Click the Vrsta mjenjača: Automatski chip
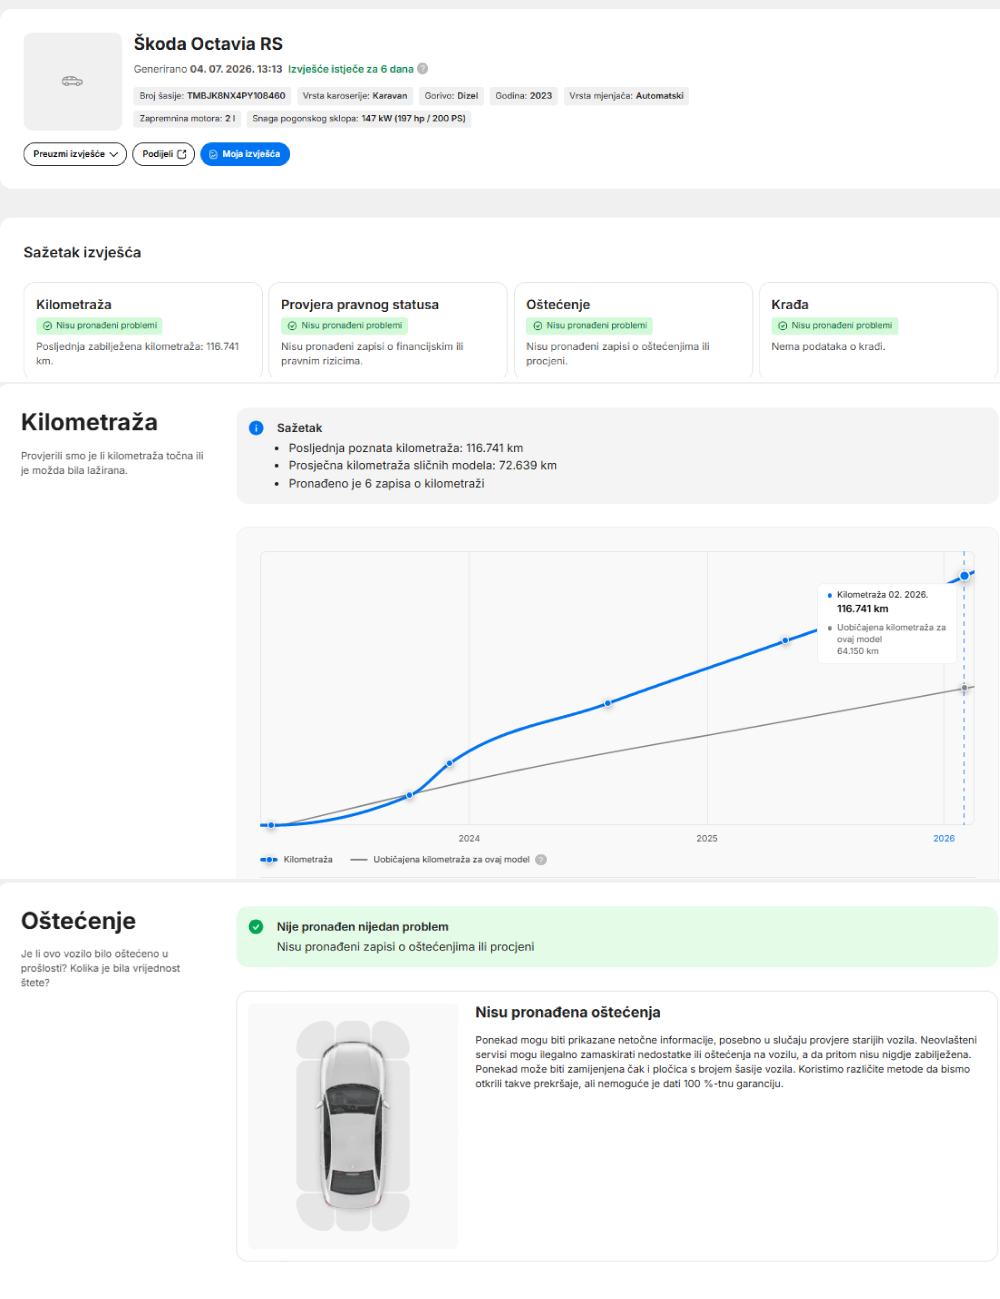Viewport: 1000px width, 1299px height. point(627,96)
